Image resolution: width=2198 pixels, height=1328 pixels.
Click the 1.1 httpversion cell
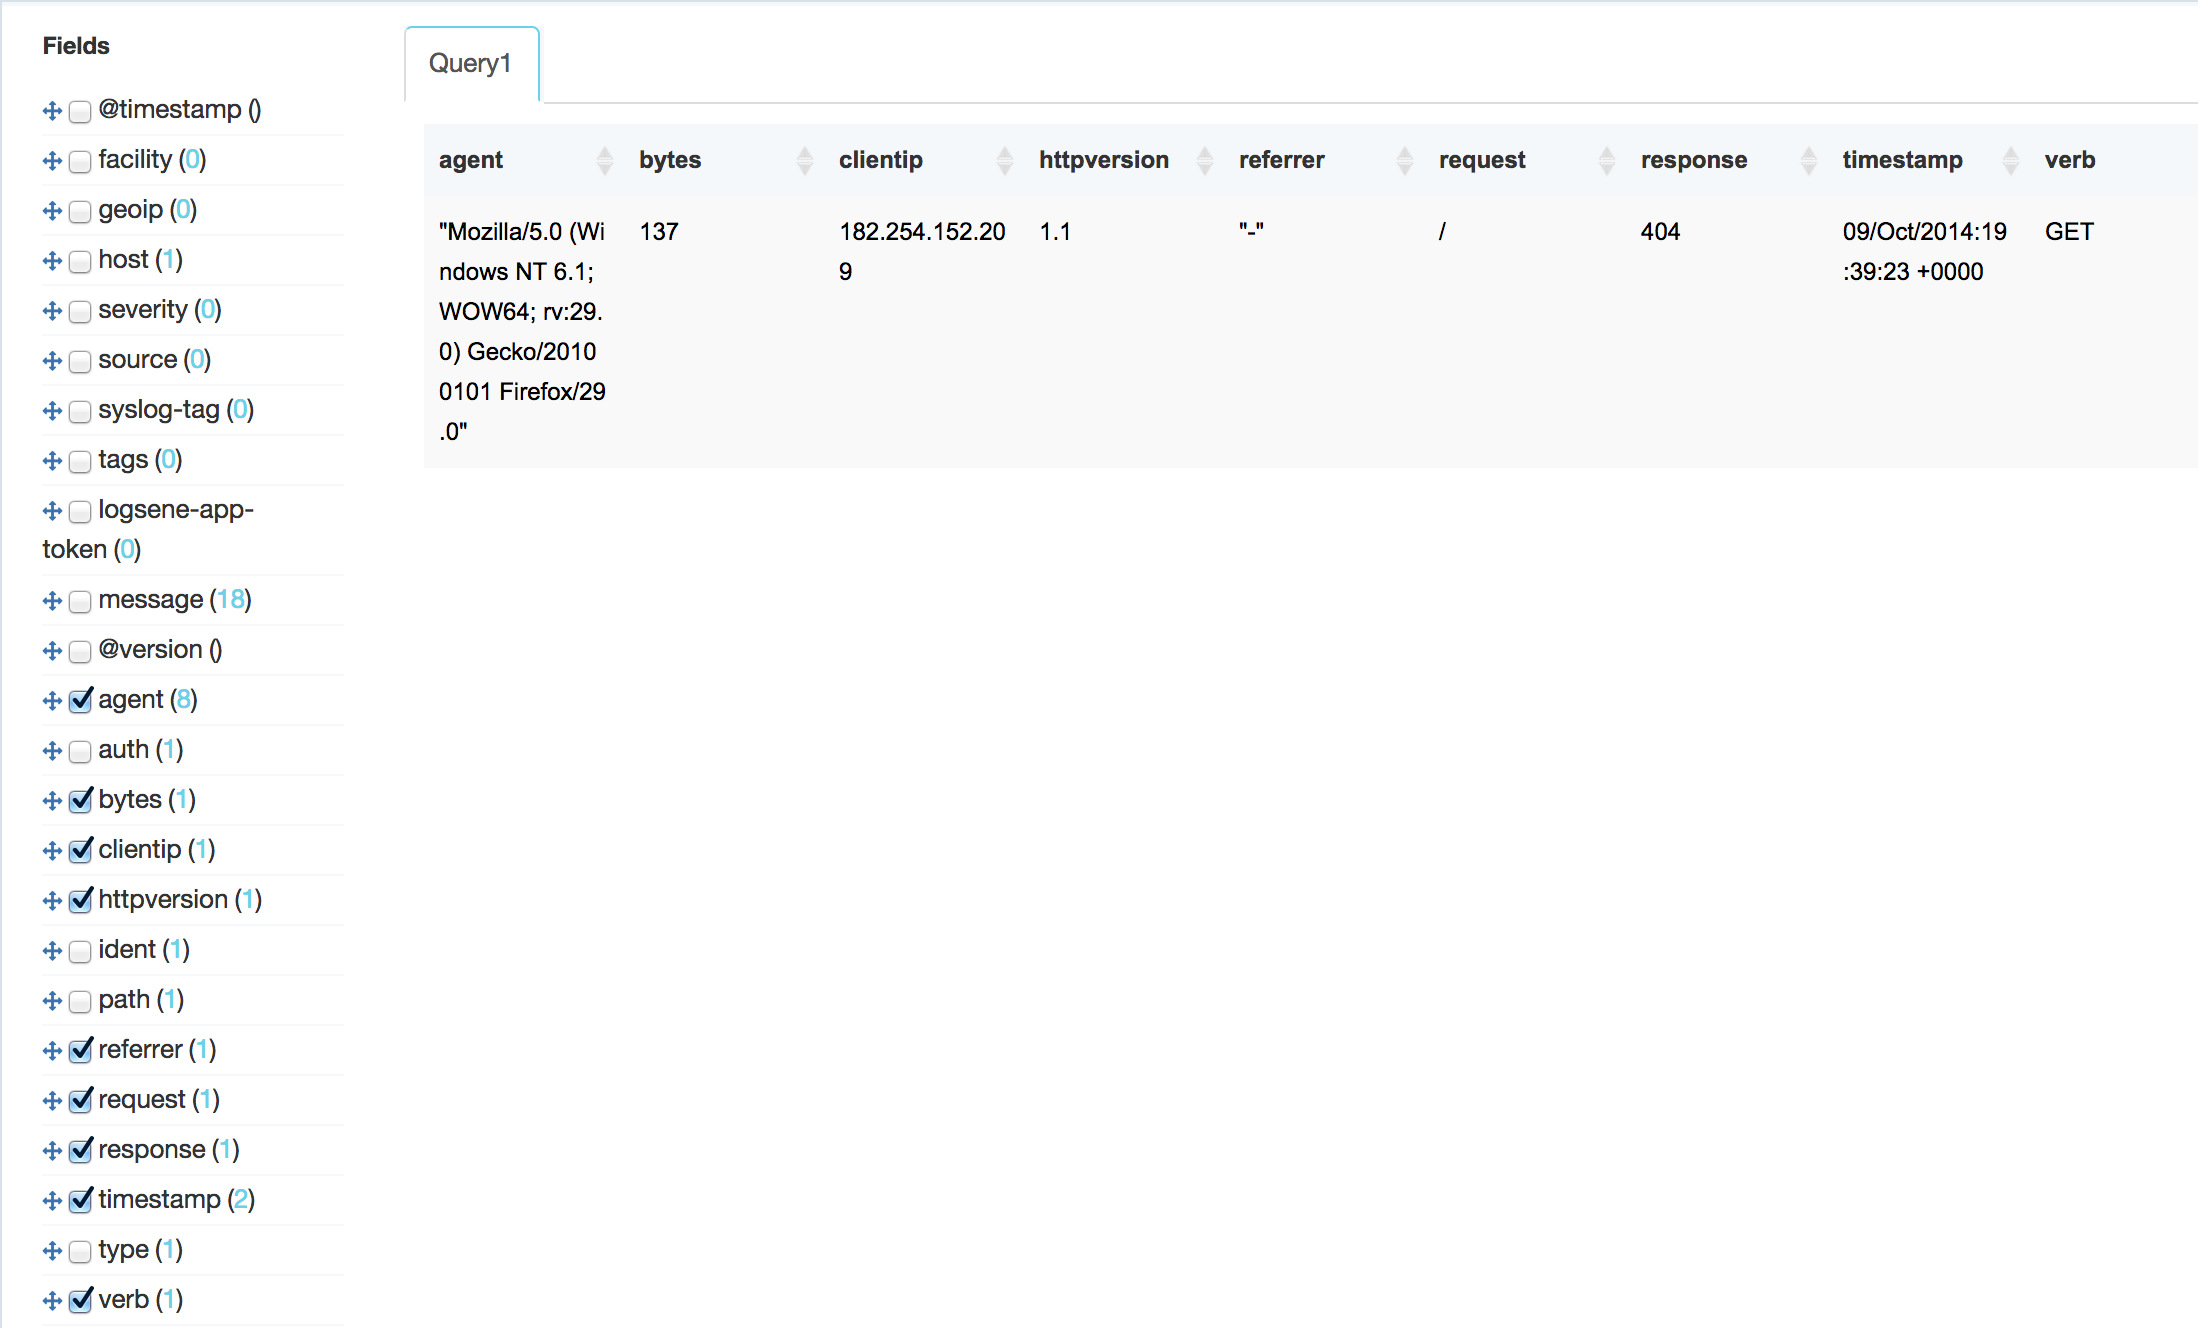[1055, 232]
